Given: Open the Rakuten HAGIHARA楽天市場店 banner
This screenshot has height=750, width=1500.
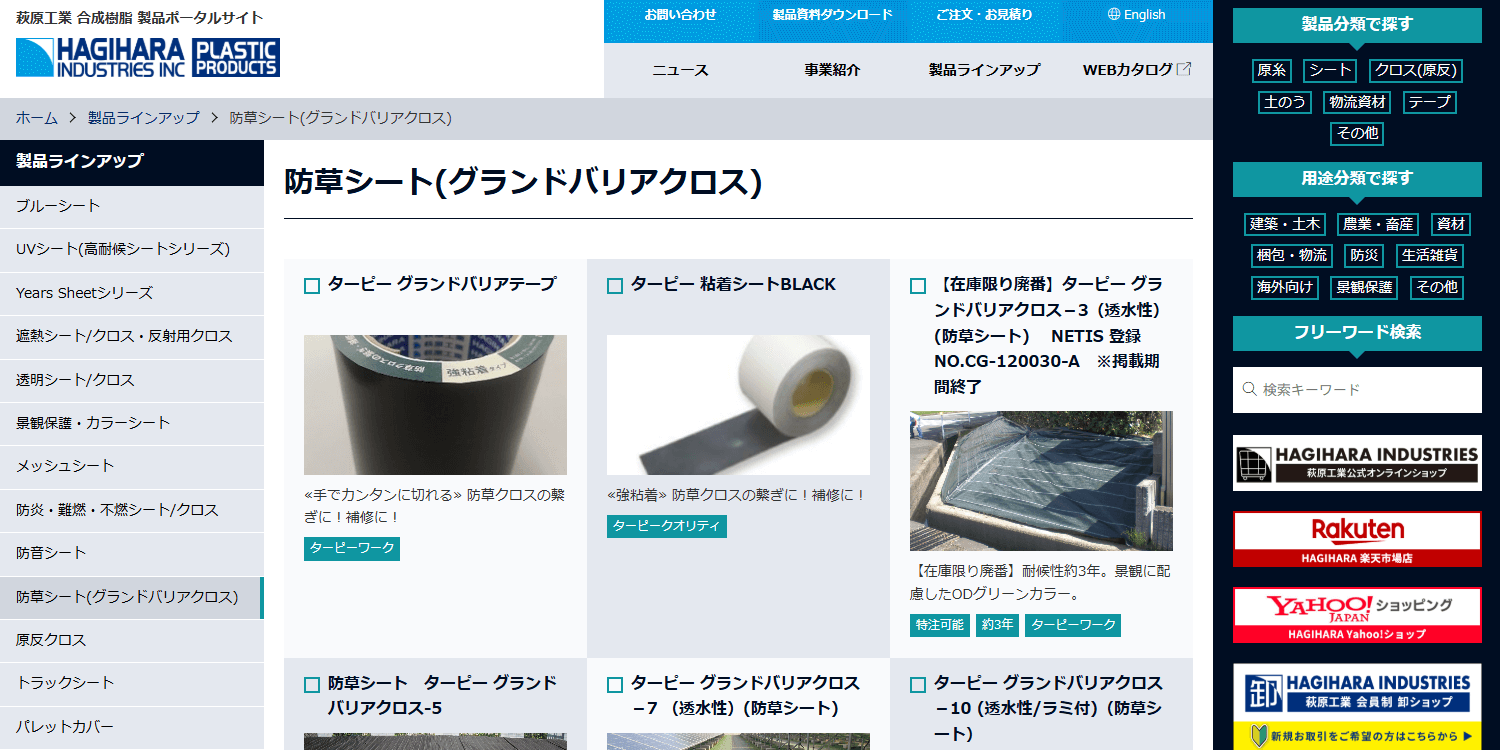Looking at the screenshot, I should point(1357,539).
